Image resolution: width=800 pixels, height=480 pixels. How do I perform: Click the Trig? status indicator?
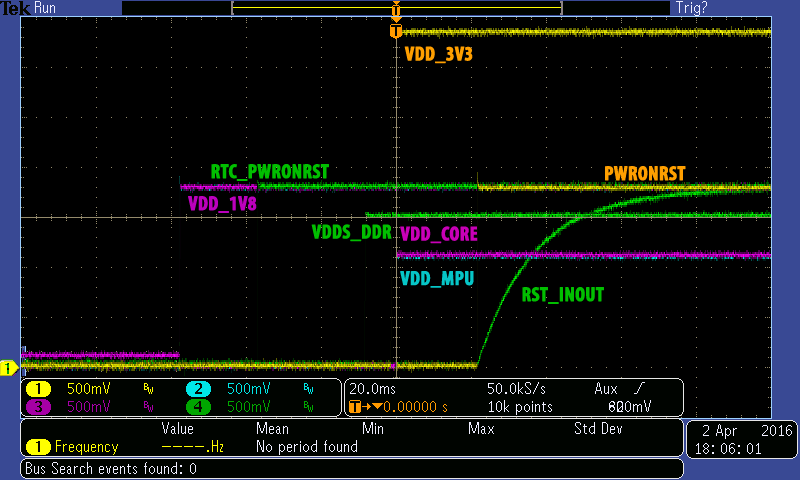691,8
